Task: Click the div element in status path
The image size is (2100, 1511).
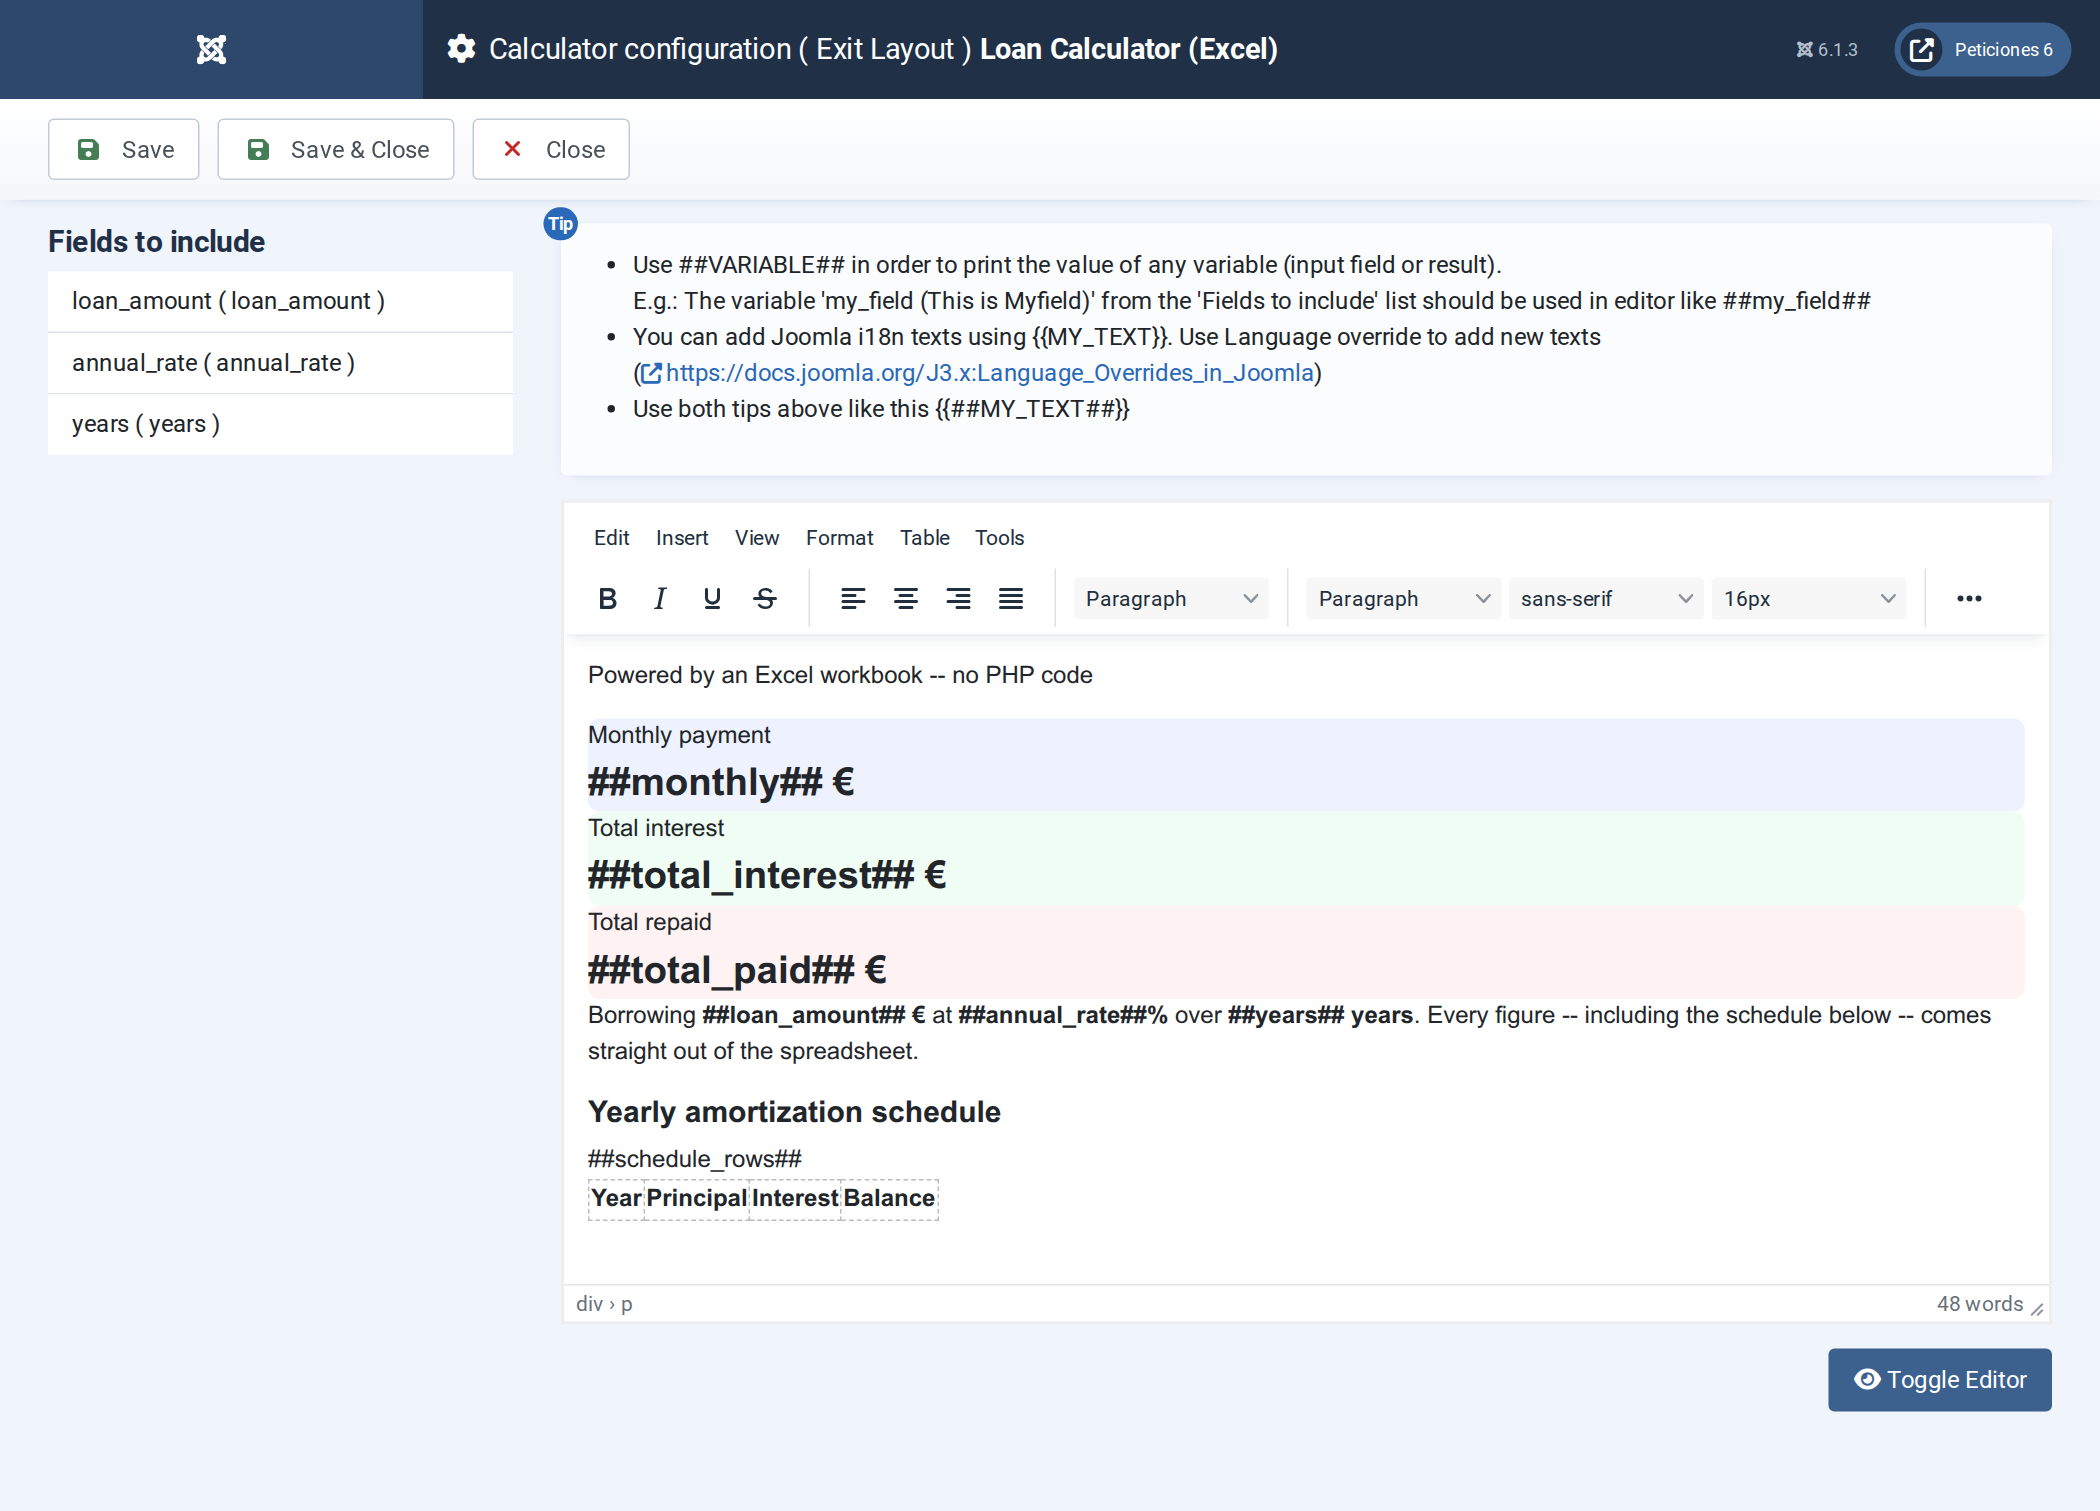Action: tap(589, 1304)
